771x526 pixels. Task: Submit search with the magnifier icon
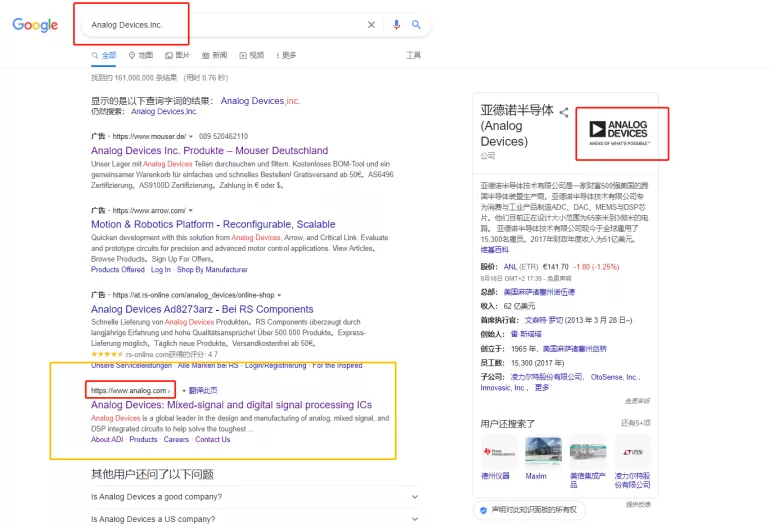(x=416, y=25)
